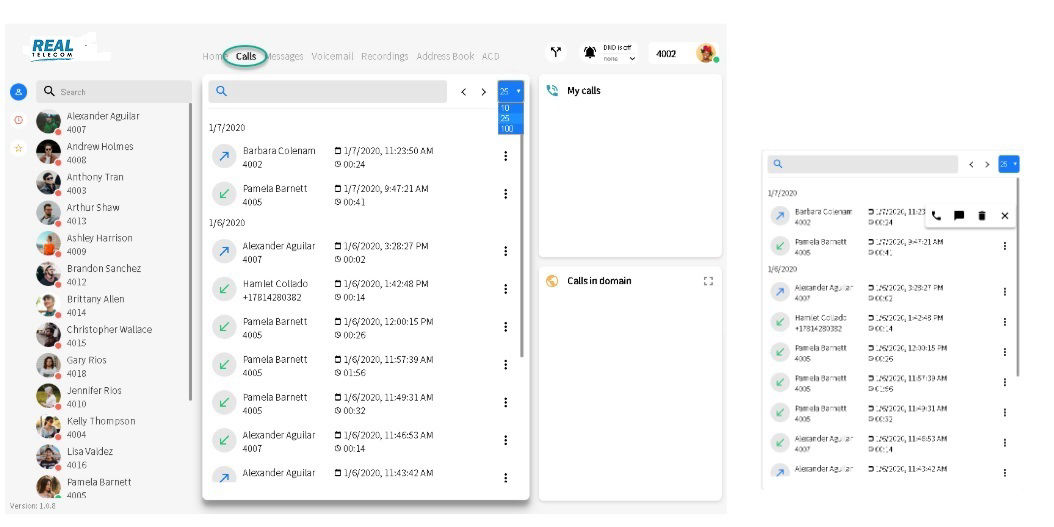Go to previous page of call history

463,92
